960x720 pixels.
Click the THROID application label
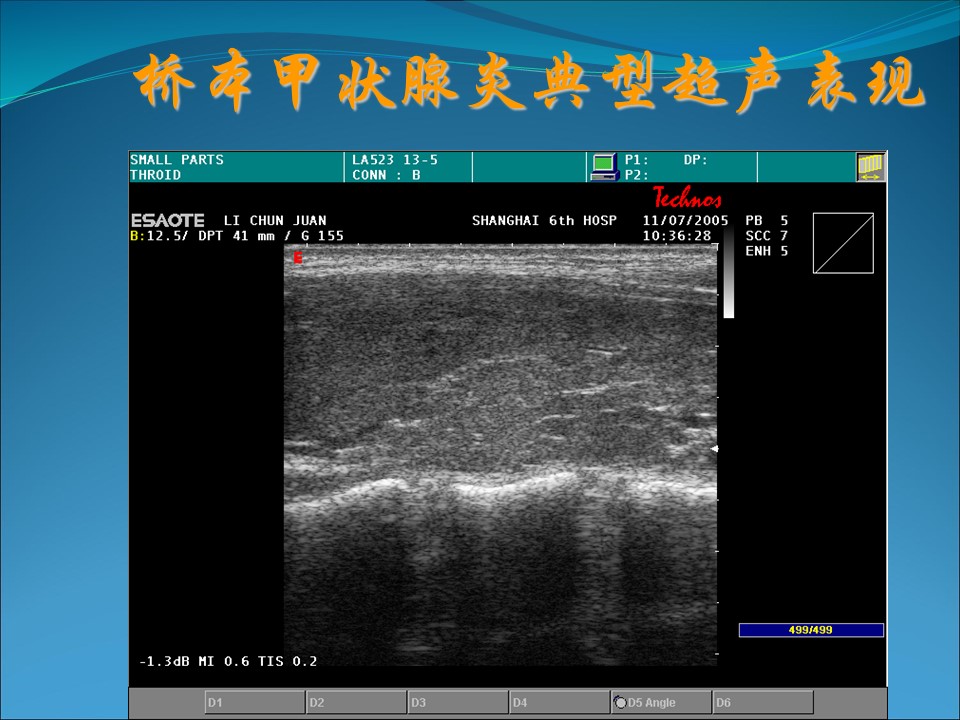156,175
